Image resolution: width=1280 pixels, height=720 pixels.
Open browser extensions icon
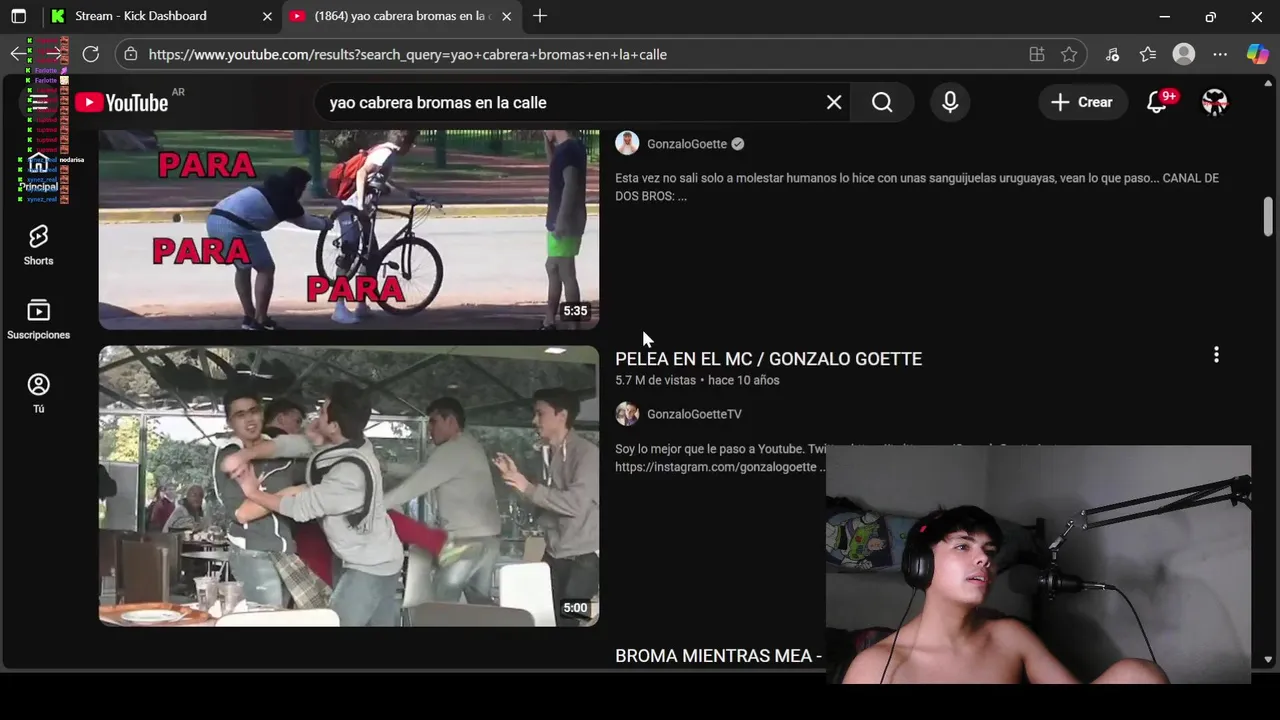[1112, 54]
